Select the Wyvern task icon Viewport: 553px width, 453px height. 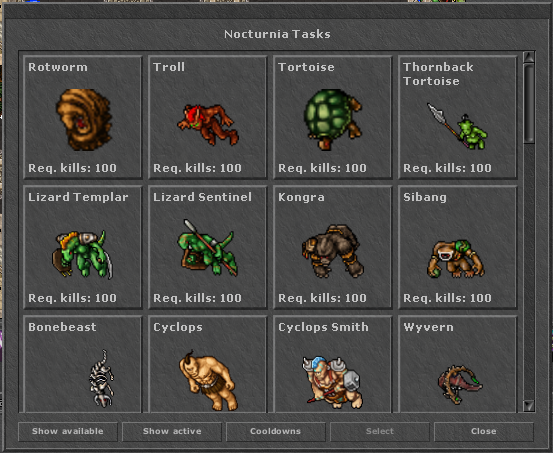point(460,385)
